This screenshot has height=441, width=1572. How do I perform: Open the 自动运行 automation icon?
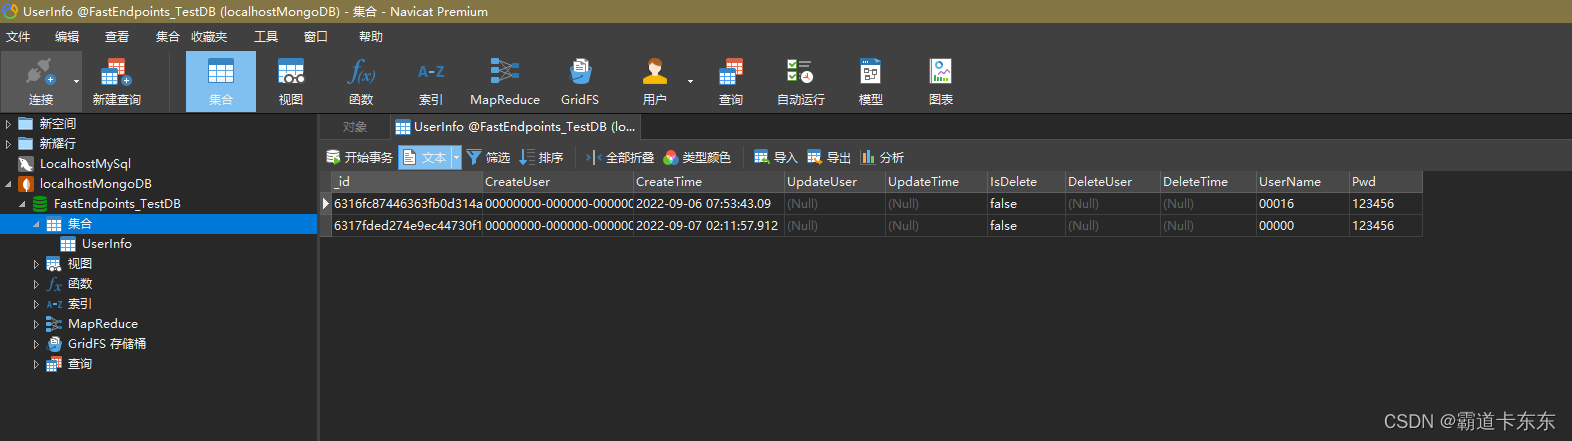pyautogui.click(x=801, y=81)
